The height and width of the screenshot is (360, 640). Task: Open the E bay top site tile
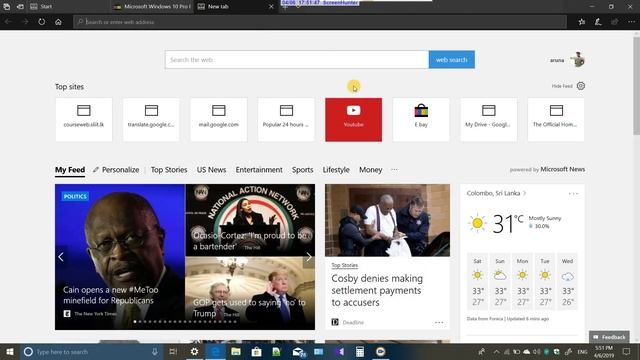pyautogui.click(x=421, y=120)
